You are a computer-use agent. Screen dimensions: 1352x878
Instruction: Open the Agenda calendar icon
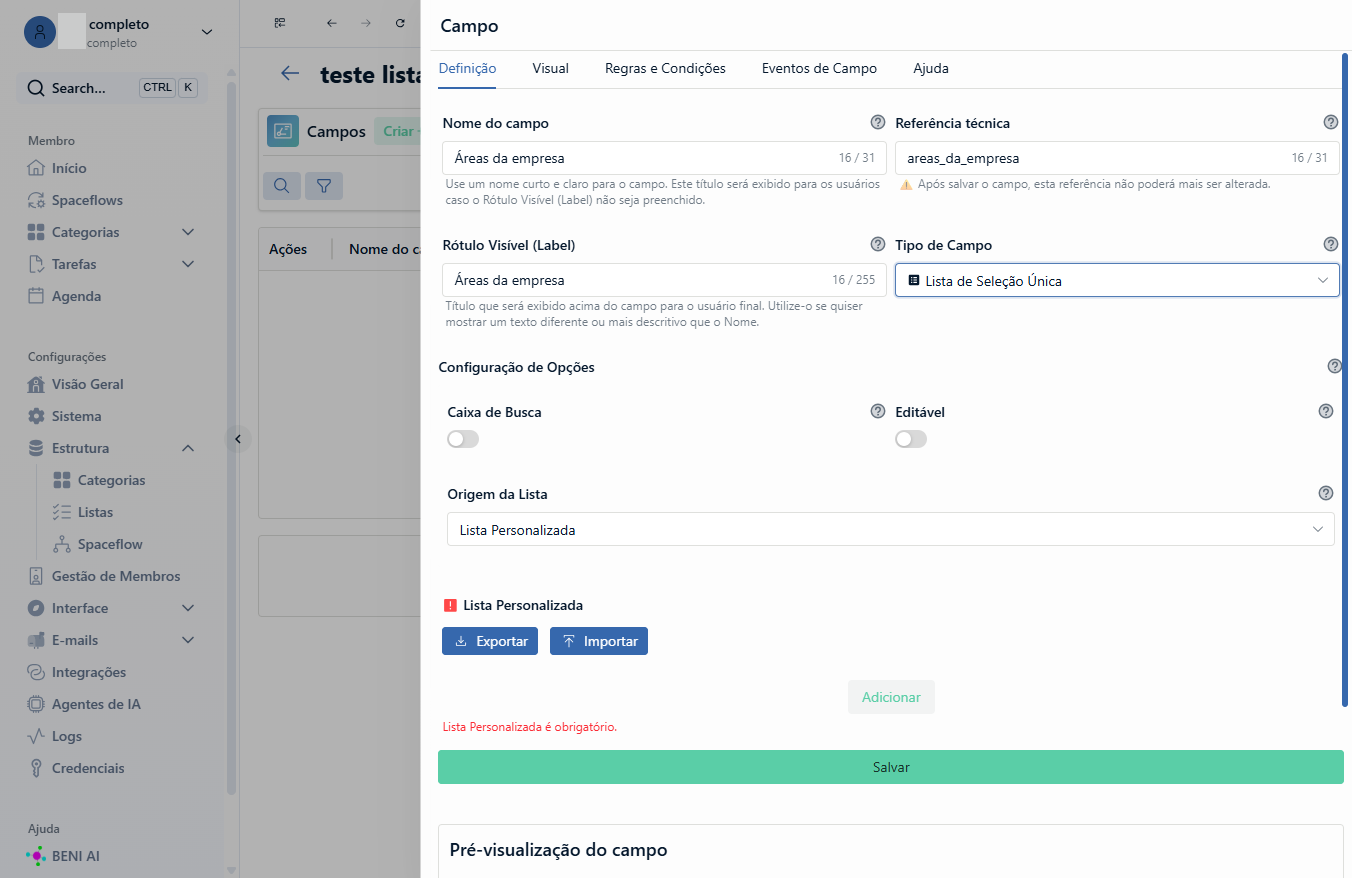(36, 296)
